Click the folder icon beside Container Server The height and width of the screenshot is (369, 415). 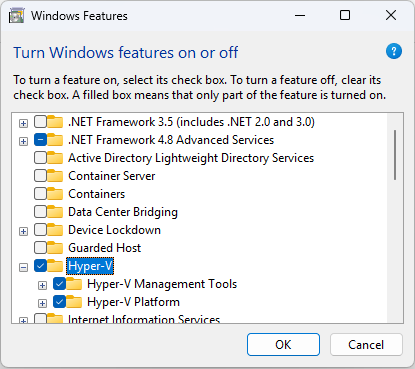pyautogui.click(x=55, y=176)
